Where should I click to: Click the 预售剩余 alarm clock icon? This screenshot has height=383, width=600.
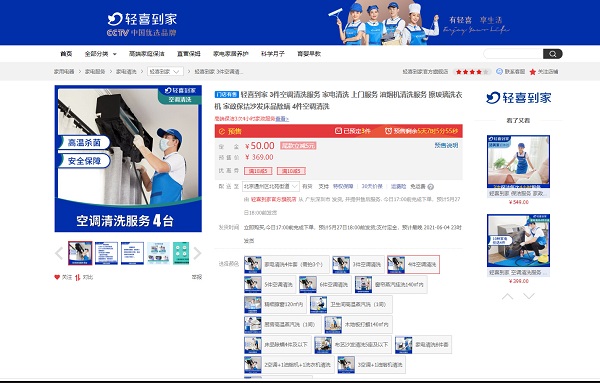[388, 131]
